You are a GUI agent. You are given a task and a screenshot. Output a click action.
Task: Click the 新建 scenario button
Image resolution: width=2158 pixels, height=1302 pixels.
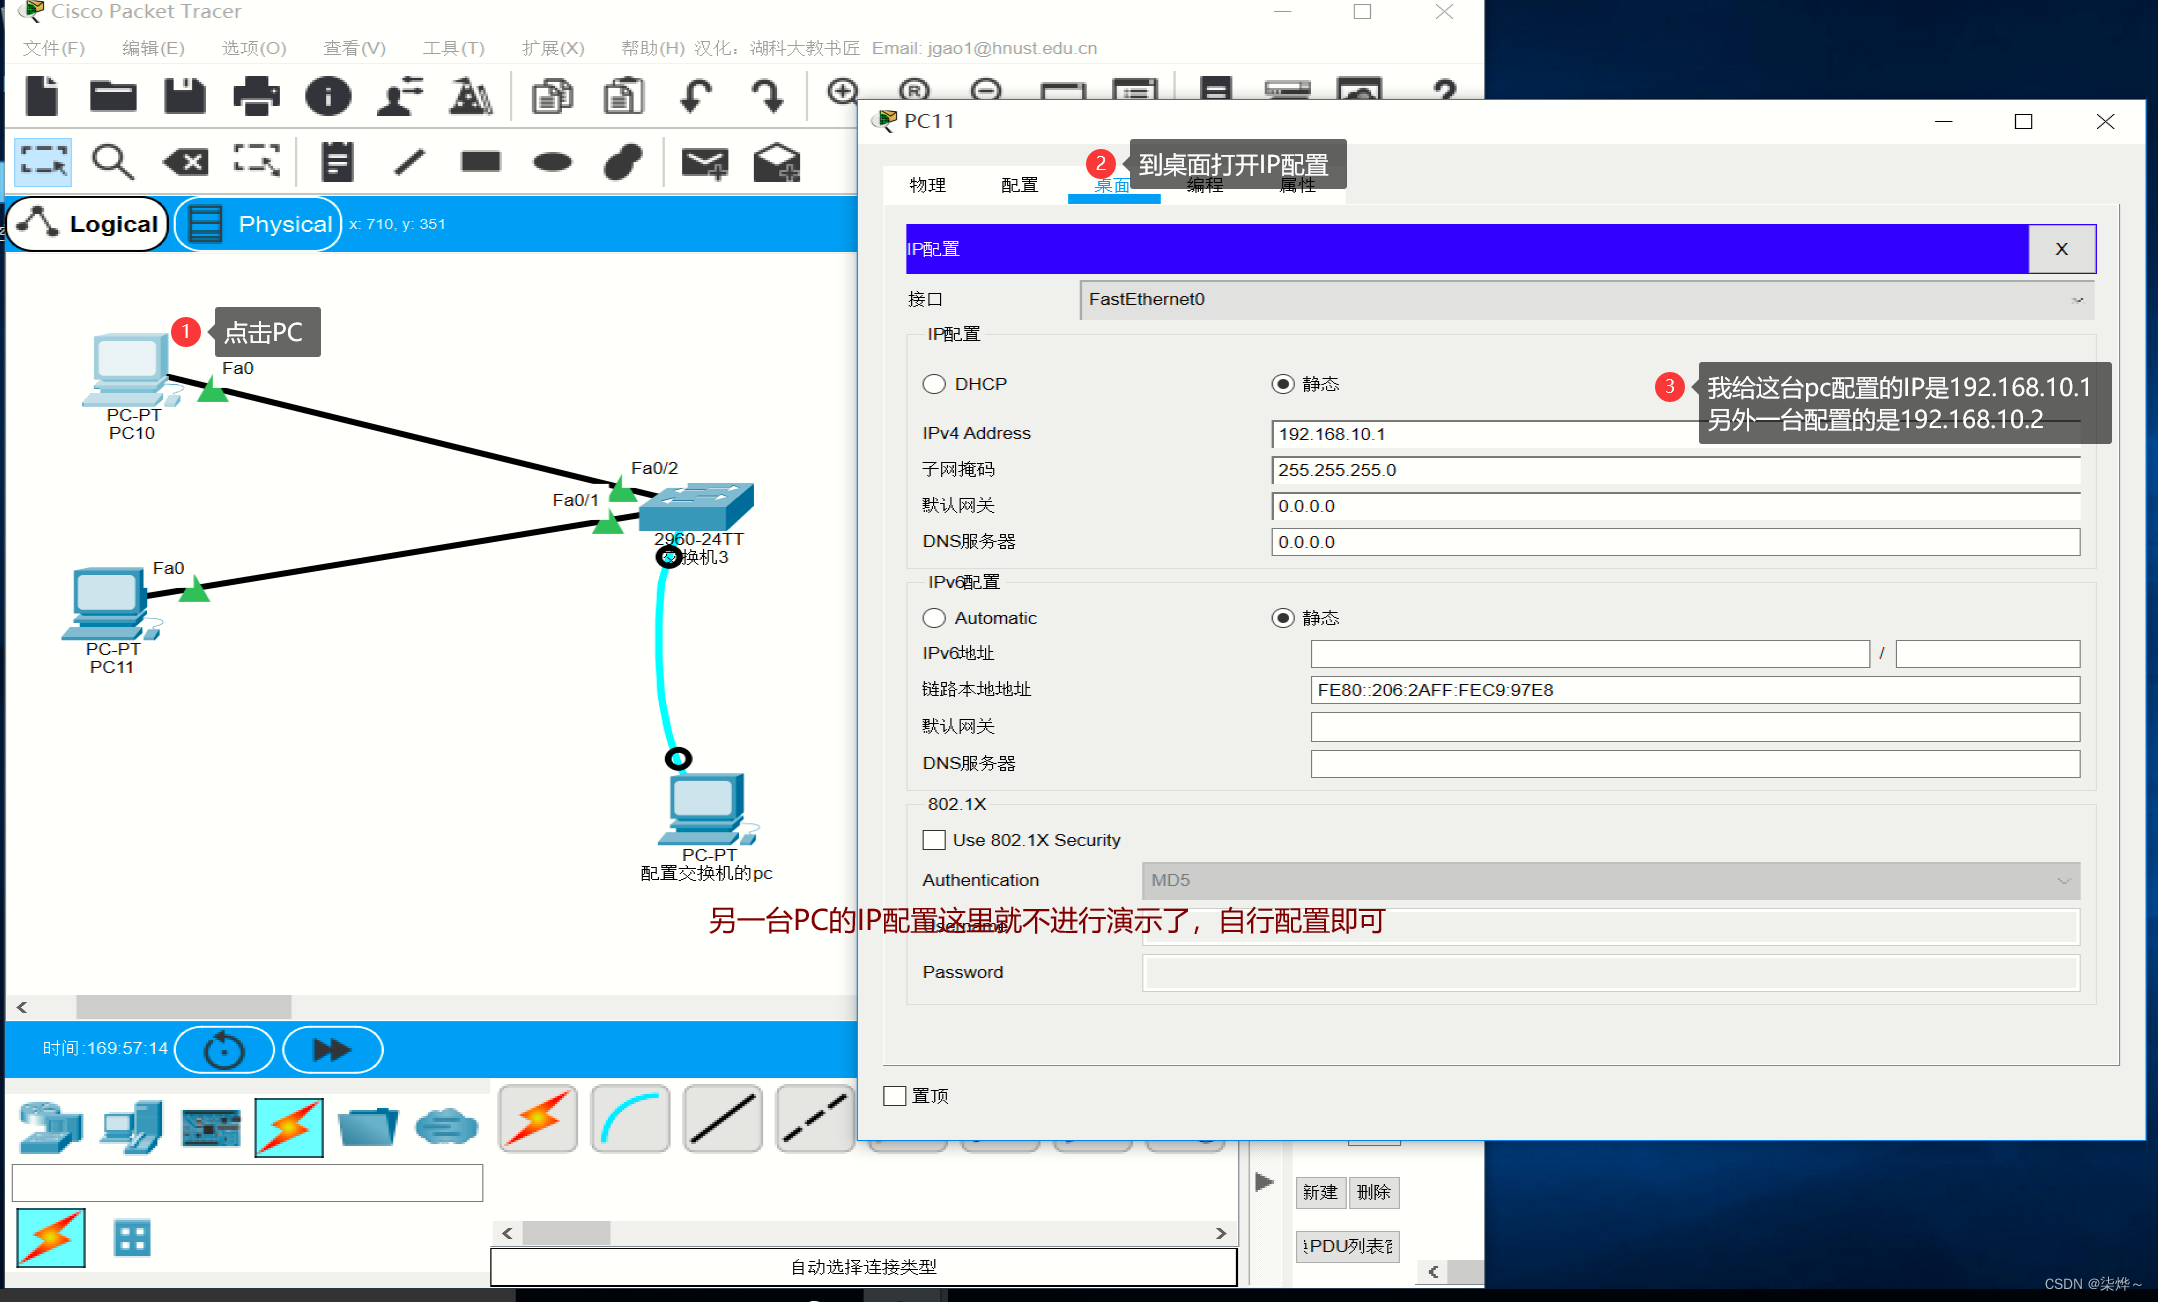[1320, 1192]
